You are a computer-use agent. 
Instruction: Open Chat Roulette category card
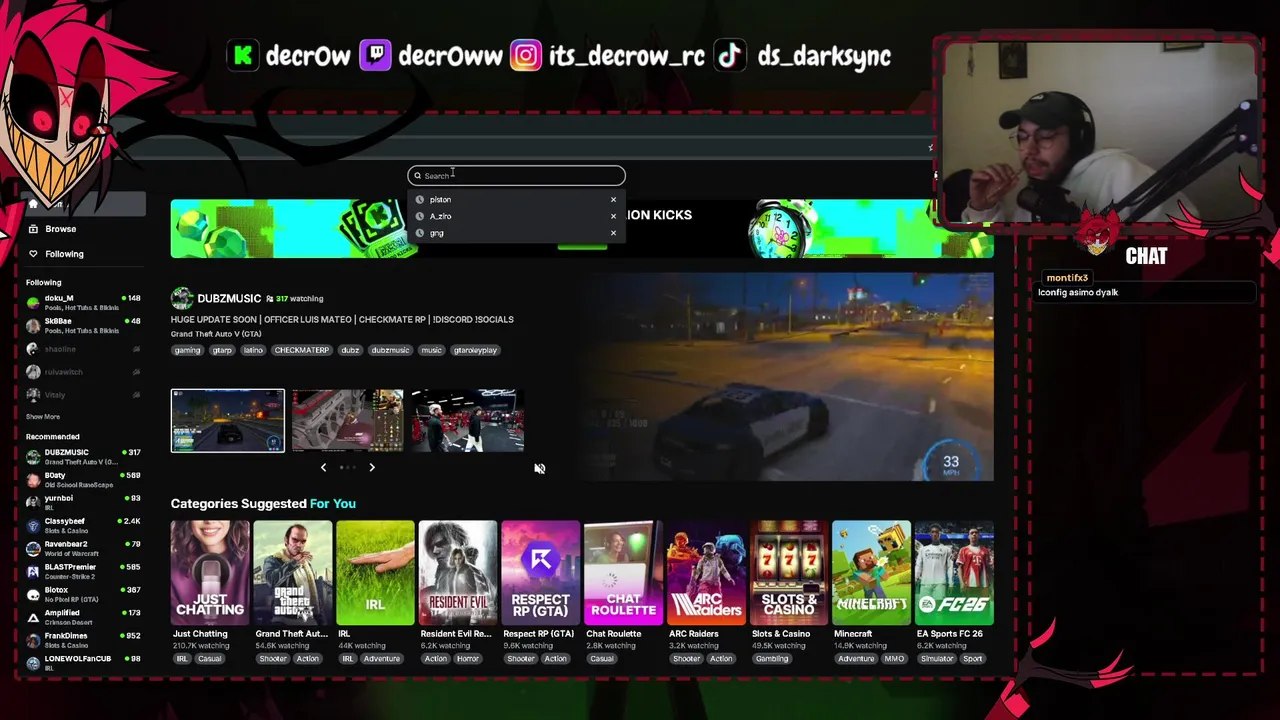[x=623, y=572]
